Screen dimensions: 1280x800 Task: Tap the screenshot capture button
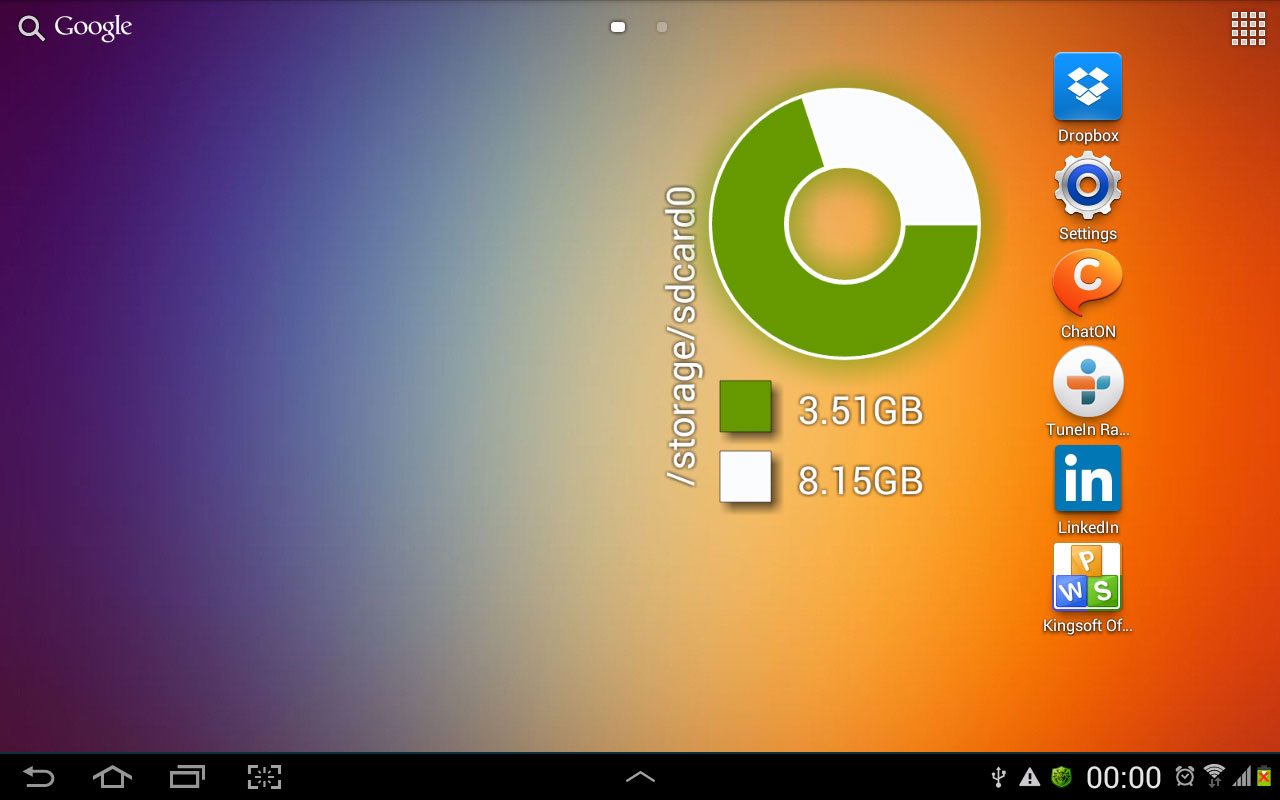pos(264,776)
